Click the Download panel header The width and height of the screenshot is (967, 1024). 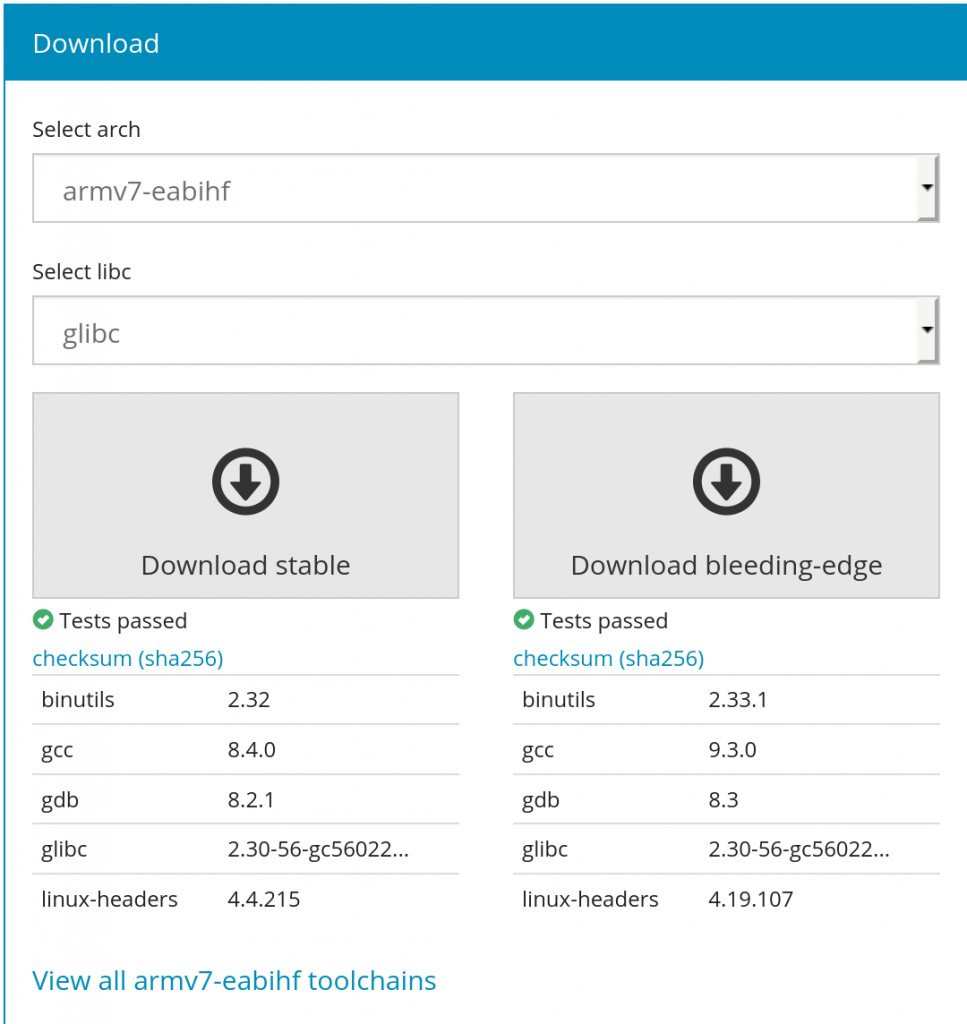point(486,43)
